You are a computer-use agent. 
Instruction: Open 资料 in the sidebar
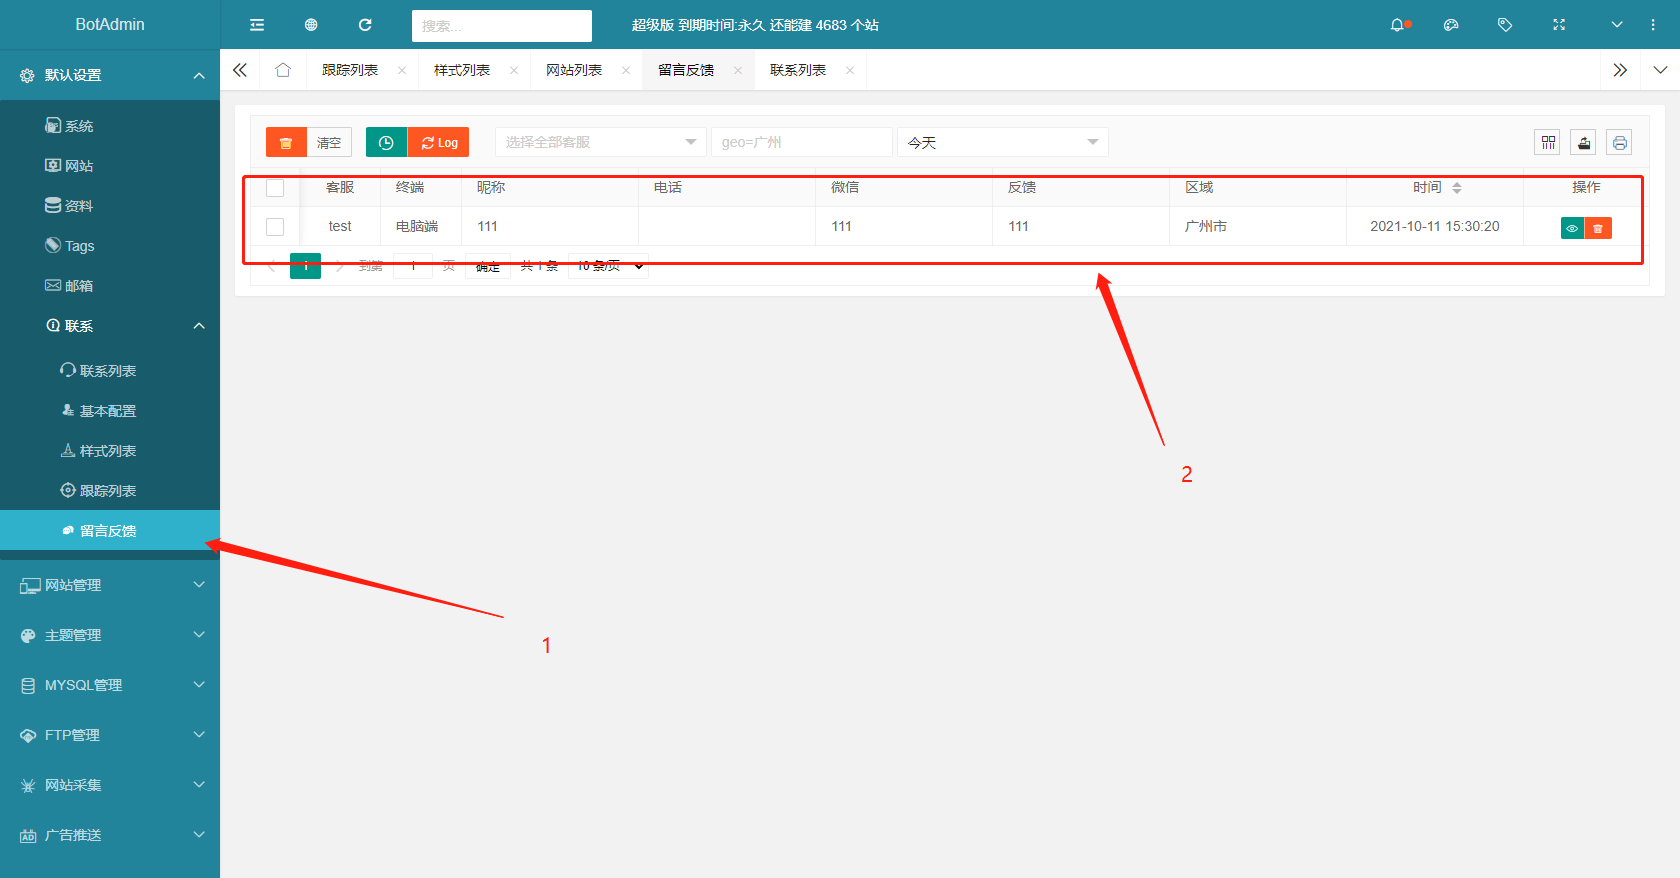click(x=110, y=206)
